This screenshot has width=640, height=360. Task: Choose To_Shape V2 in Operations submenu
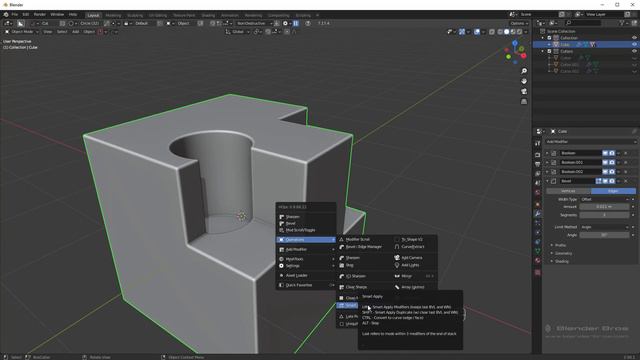tap(412, 240)
